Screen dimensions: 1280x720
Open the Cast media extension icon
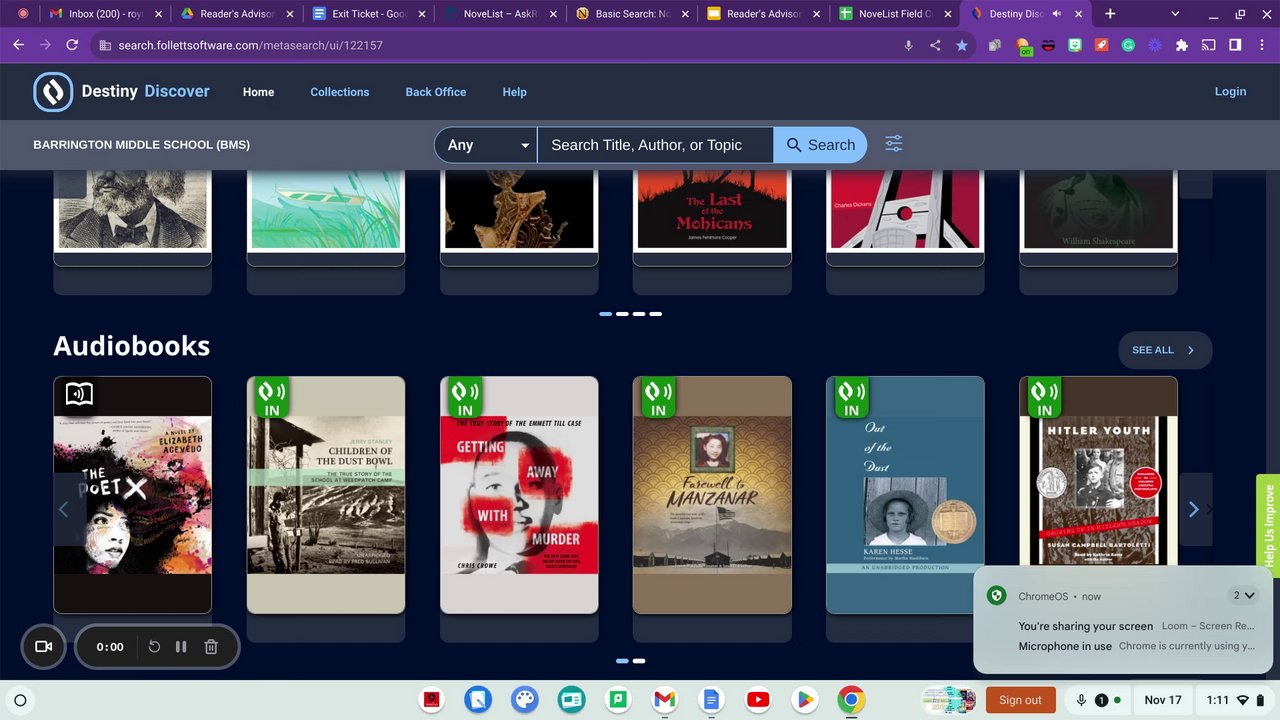tap(1208, 45)
